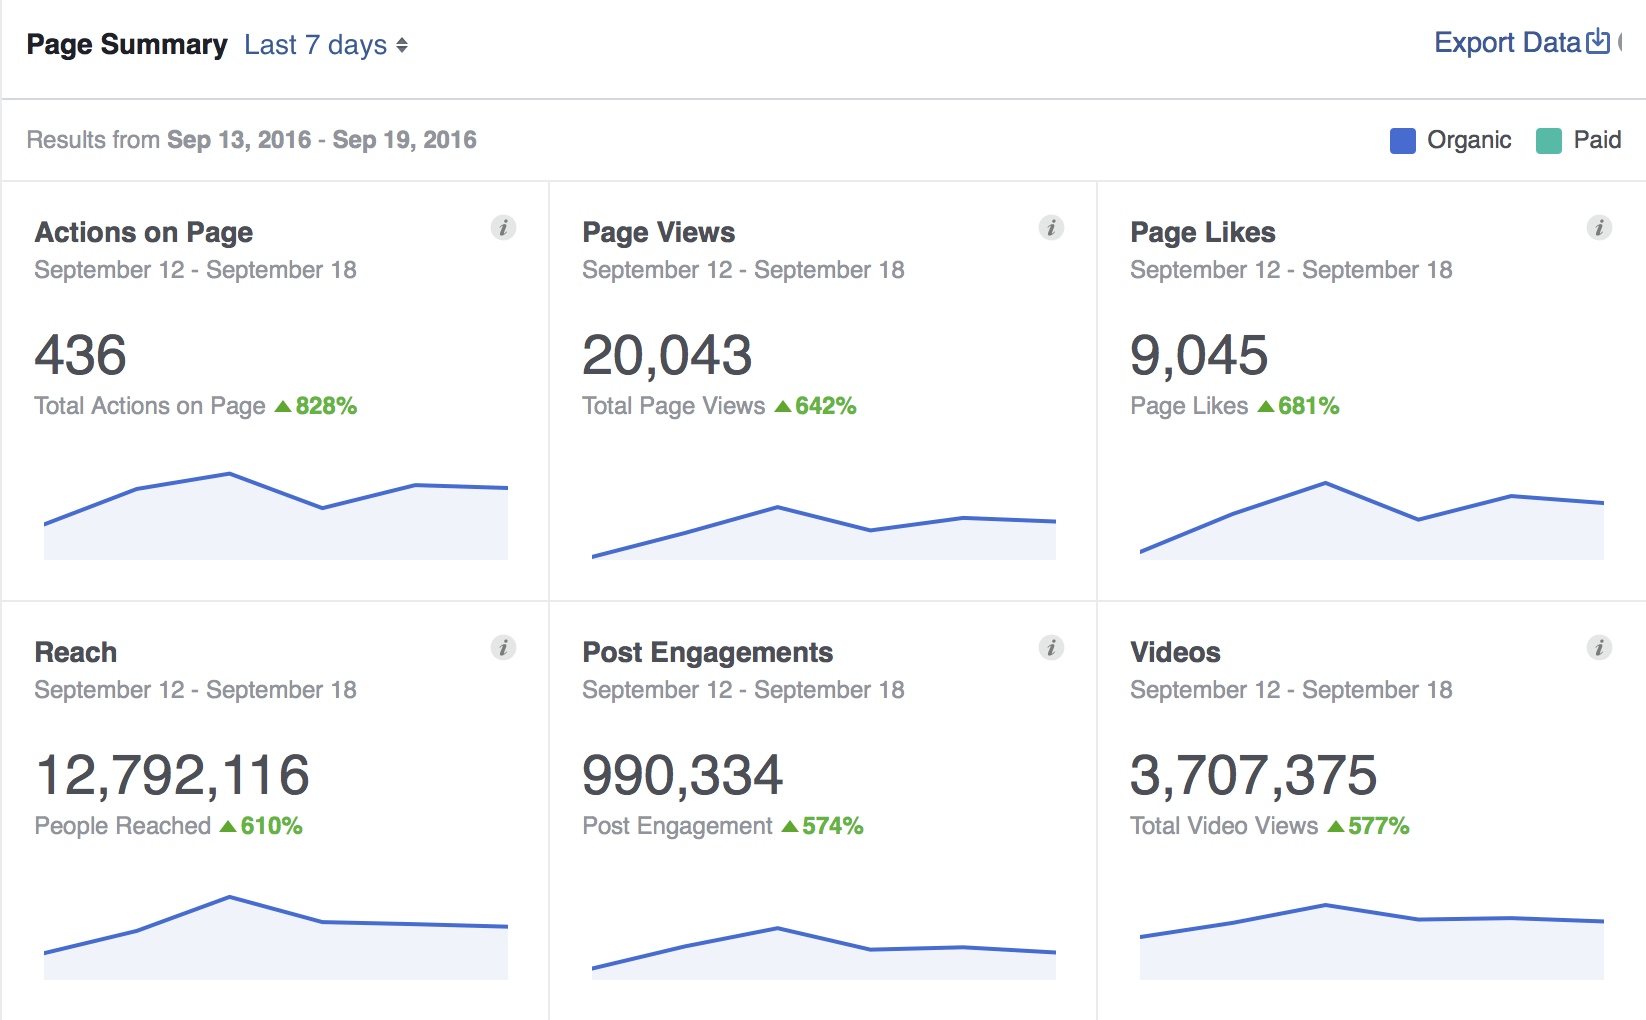Open the Last 7 days dropdown
The height and width of the screenshot is (1020, 1646).
point(315,45)
